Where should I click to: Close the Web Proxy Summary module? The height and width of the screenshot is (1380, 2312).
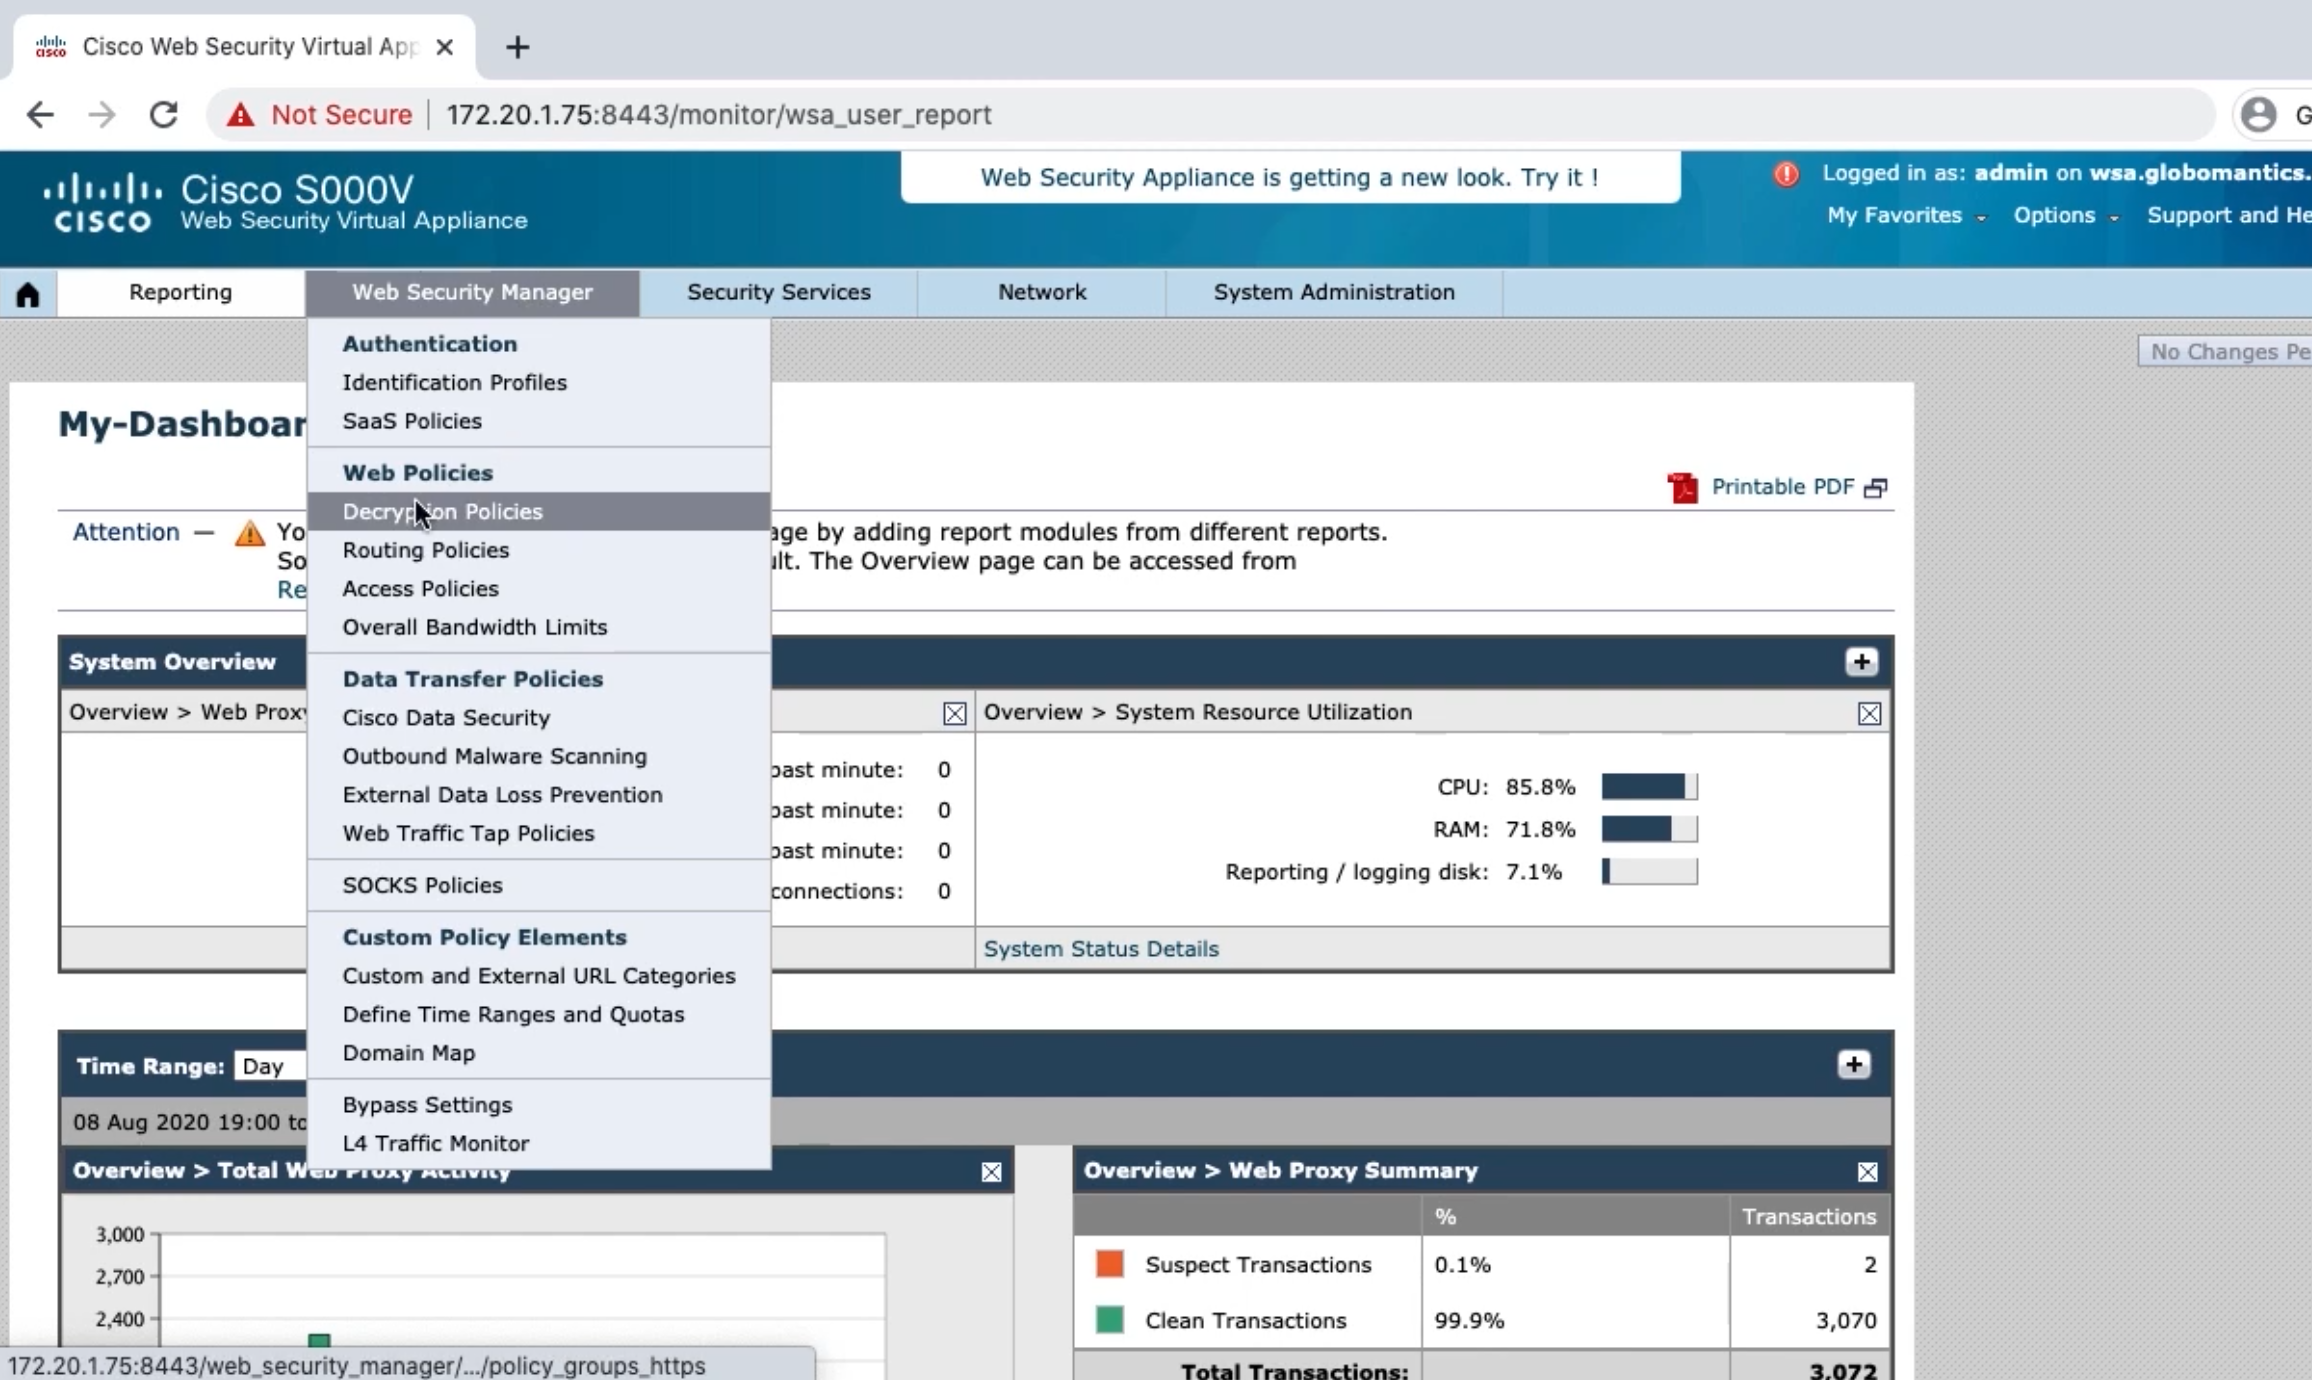[x=1867, y=1172]
